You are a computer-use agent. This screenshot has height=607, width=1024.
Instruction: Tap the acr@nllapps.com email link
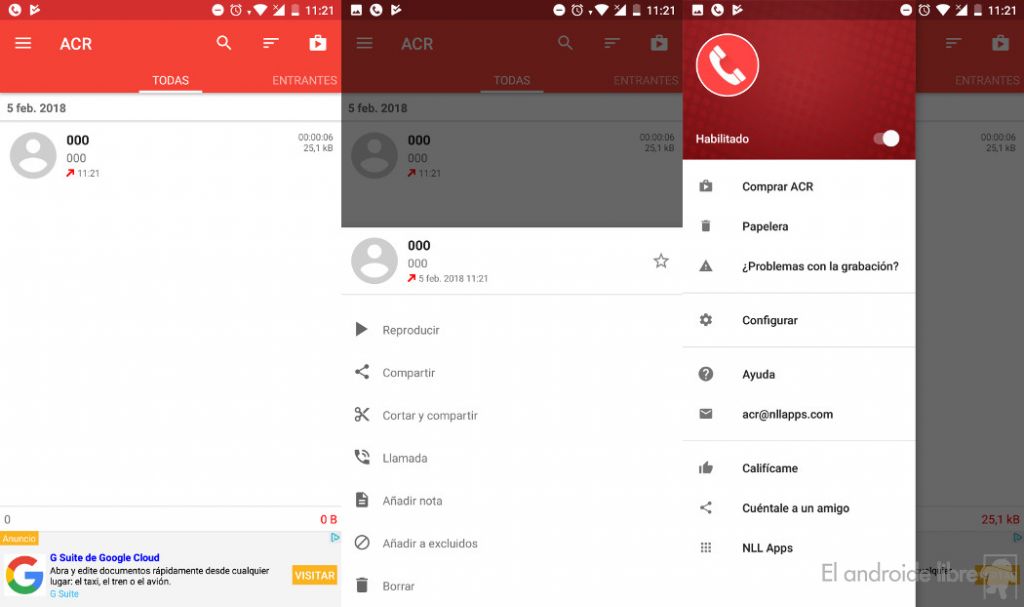pyautogui.click(x=787, y=414)
